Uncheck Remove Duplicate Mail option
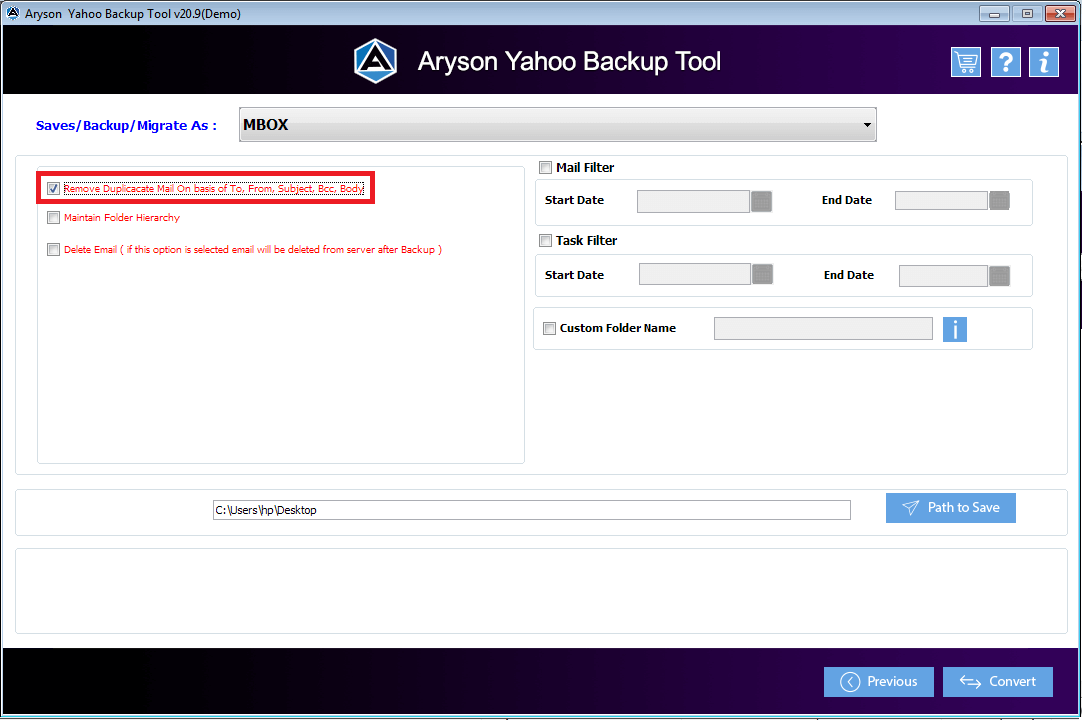Screen dimensions: 1082x720 point(53,188)
